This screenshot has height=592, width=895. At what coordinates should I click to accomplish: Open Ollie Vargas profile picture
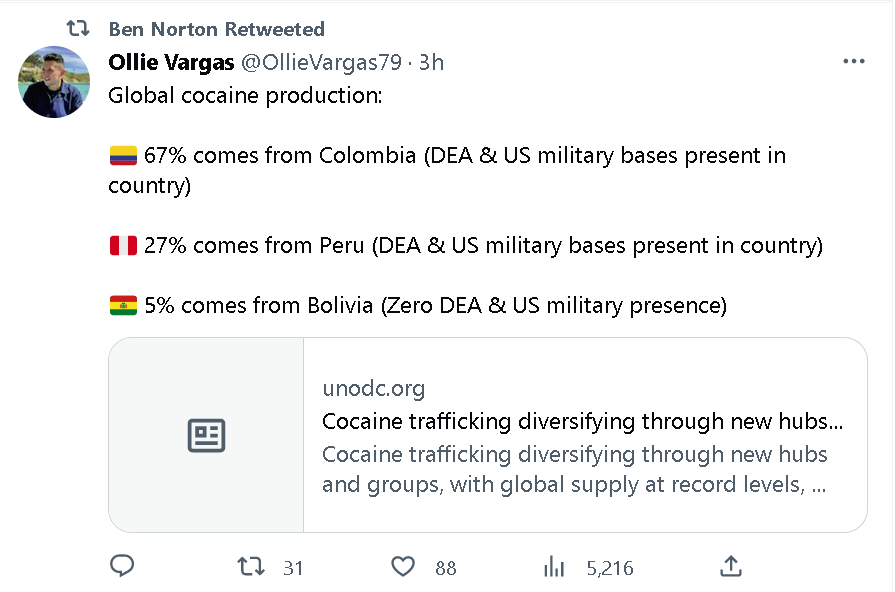click(54, 82)
